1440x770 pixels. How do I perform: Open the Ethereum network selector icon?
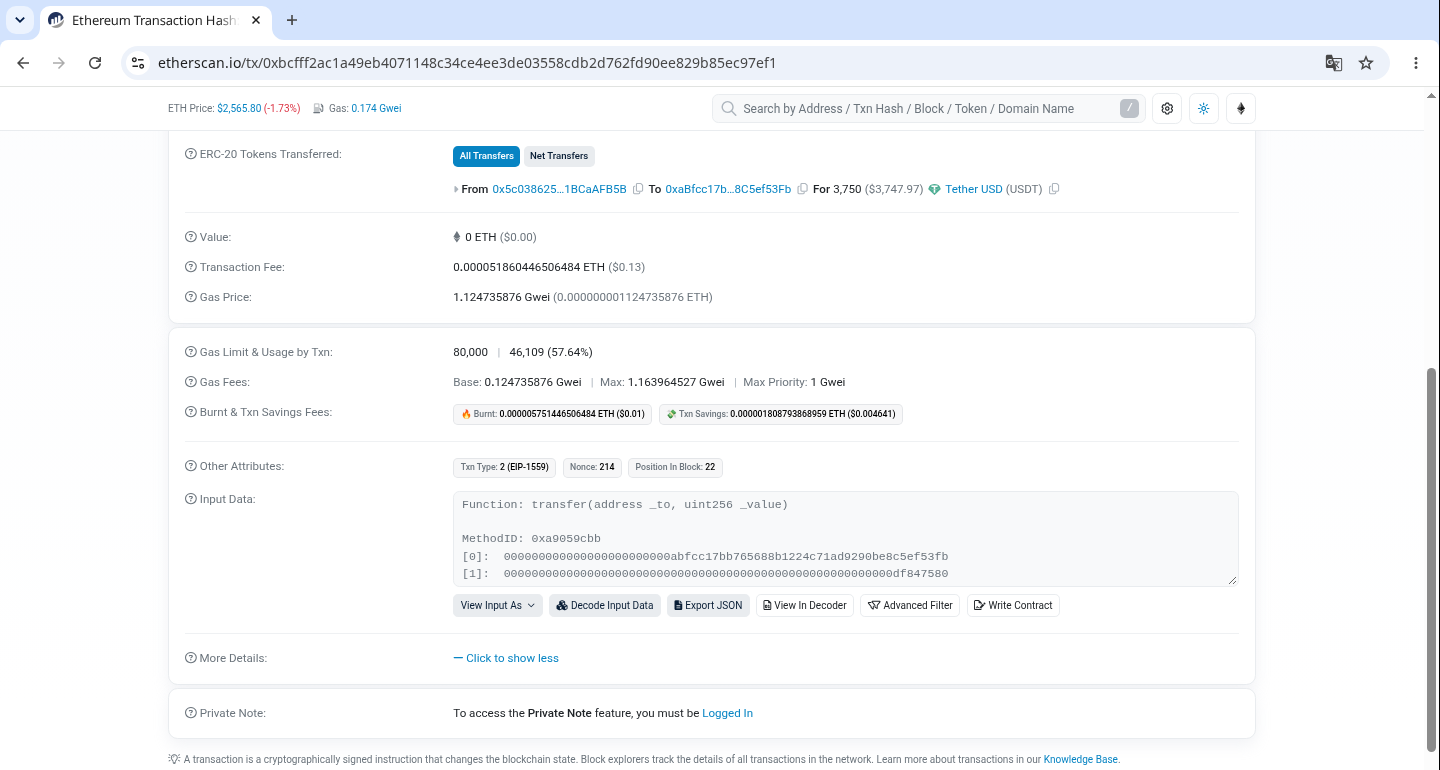(x=1241, y=108)
